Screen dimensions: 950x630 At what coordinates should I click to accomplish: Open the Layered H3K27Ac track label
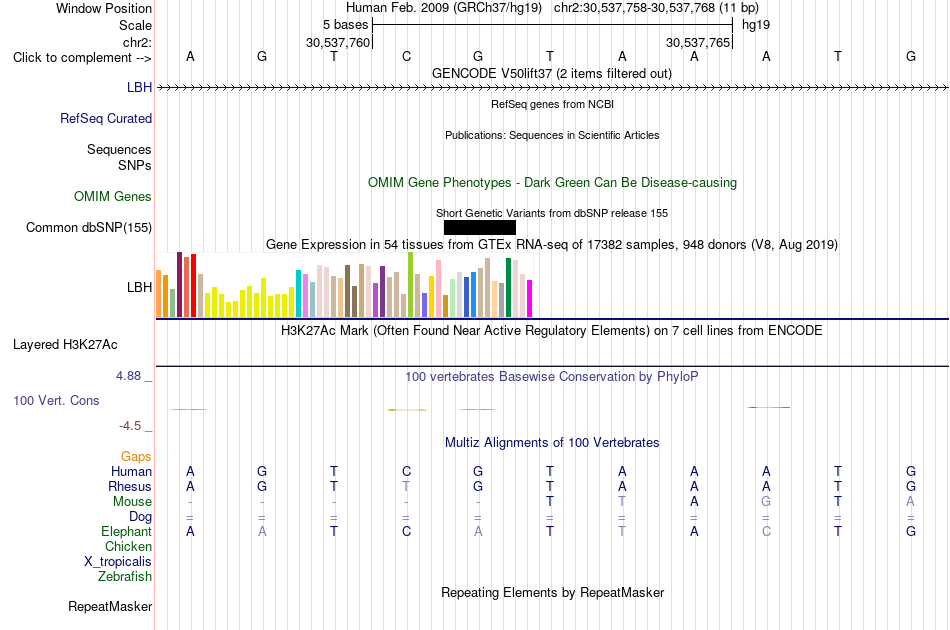pos(65,345)
